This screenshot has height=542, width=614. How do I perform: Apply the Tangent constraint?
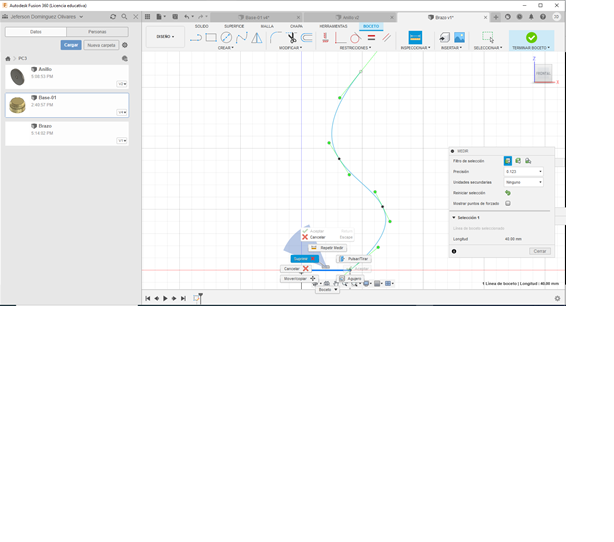tap(355, 38)
